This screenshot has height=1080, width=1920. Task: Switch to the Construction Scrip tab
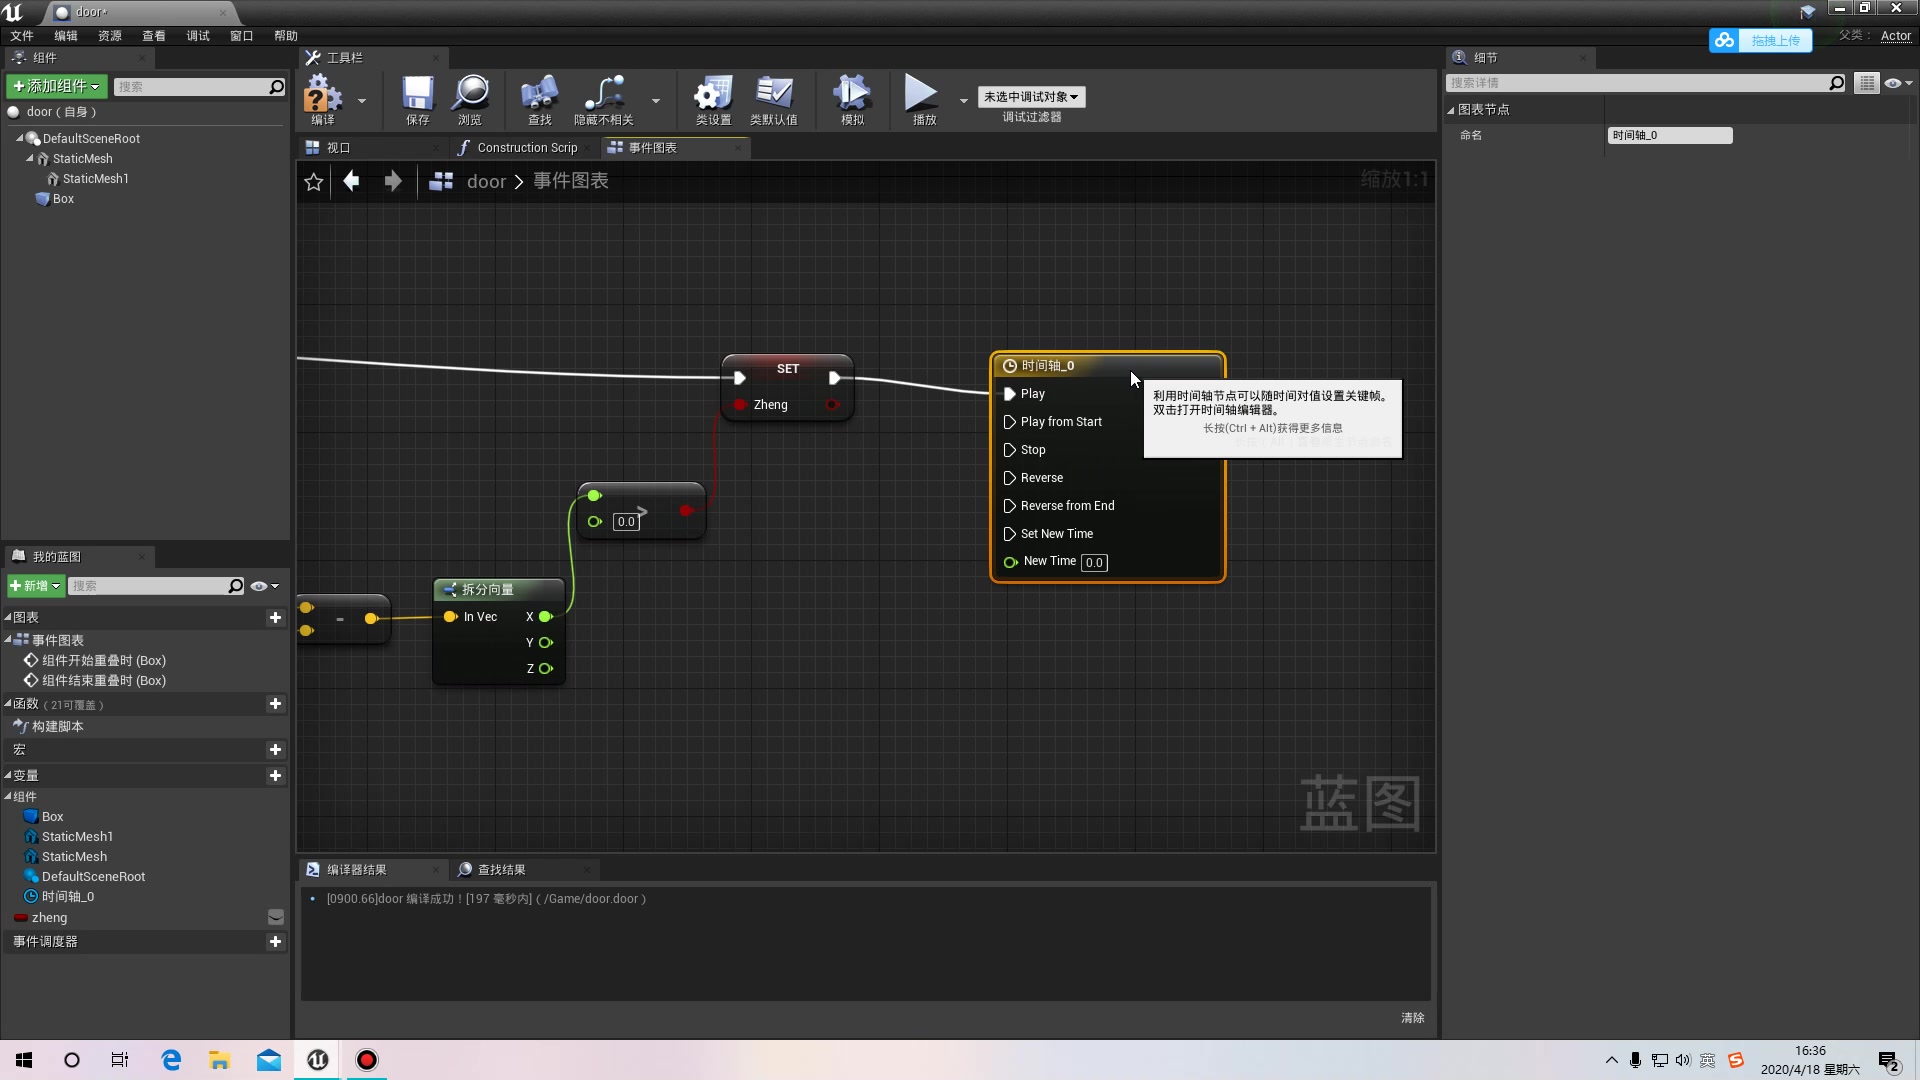[527, 147]
